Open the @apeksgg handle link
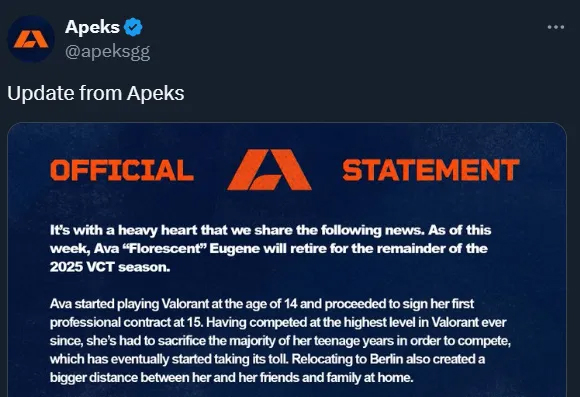Screen dimensions: 580x397 point(108,52)
